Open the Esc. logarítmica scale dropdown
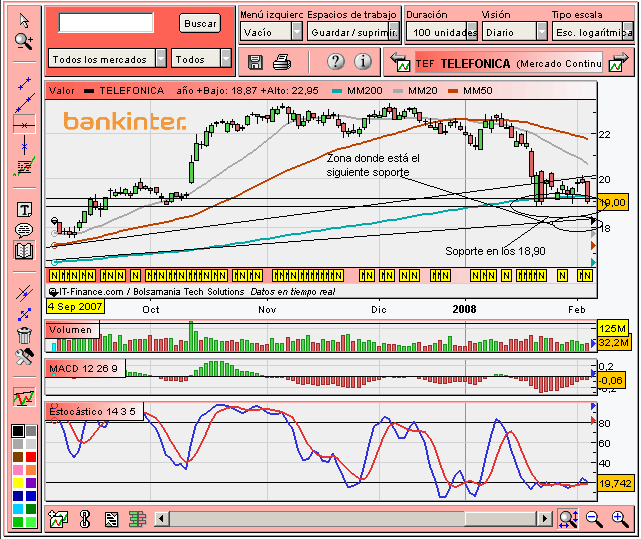This screenshot has height=539, width=641. [x=592, y=31]
